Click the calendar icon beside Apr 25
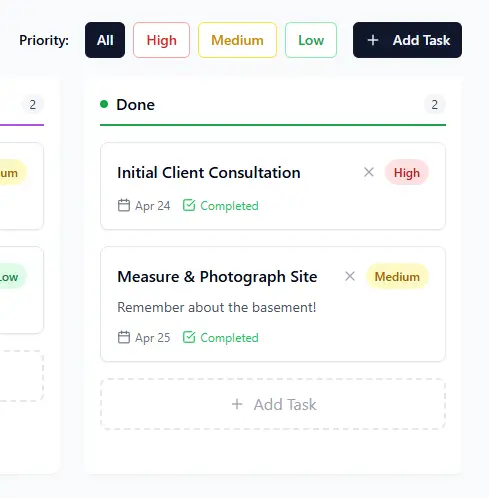Viewport: 489px width, 498px height. (124, 337)
